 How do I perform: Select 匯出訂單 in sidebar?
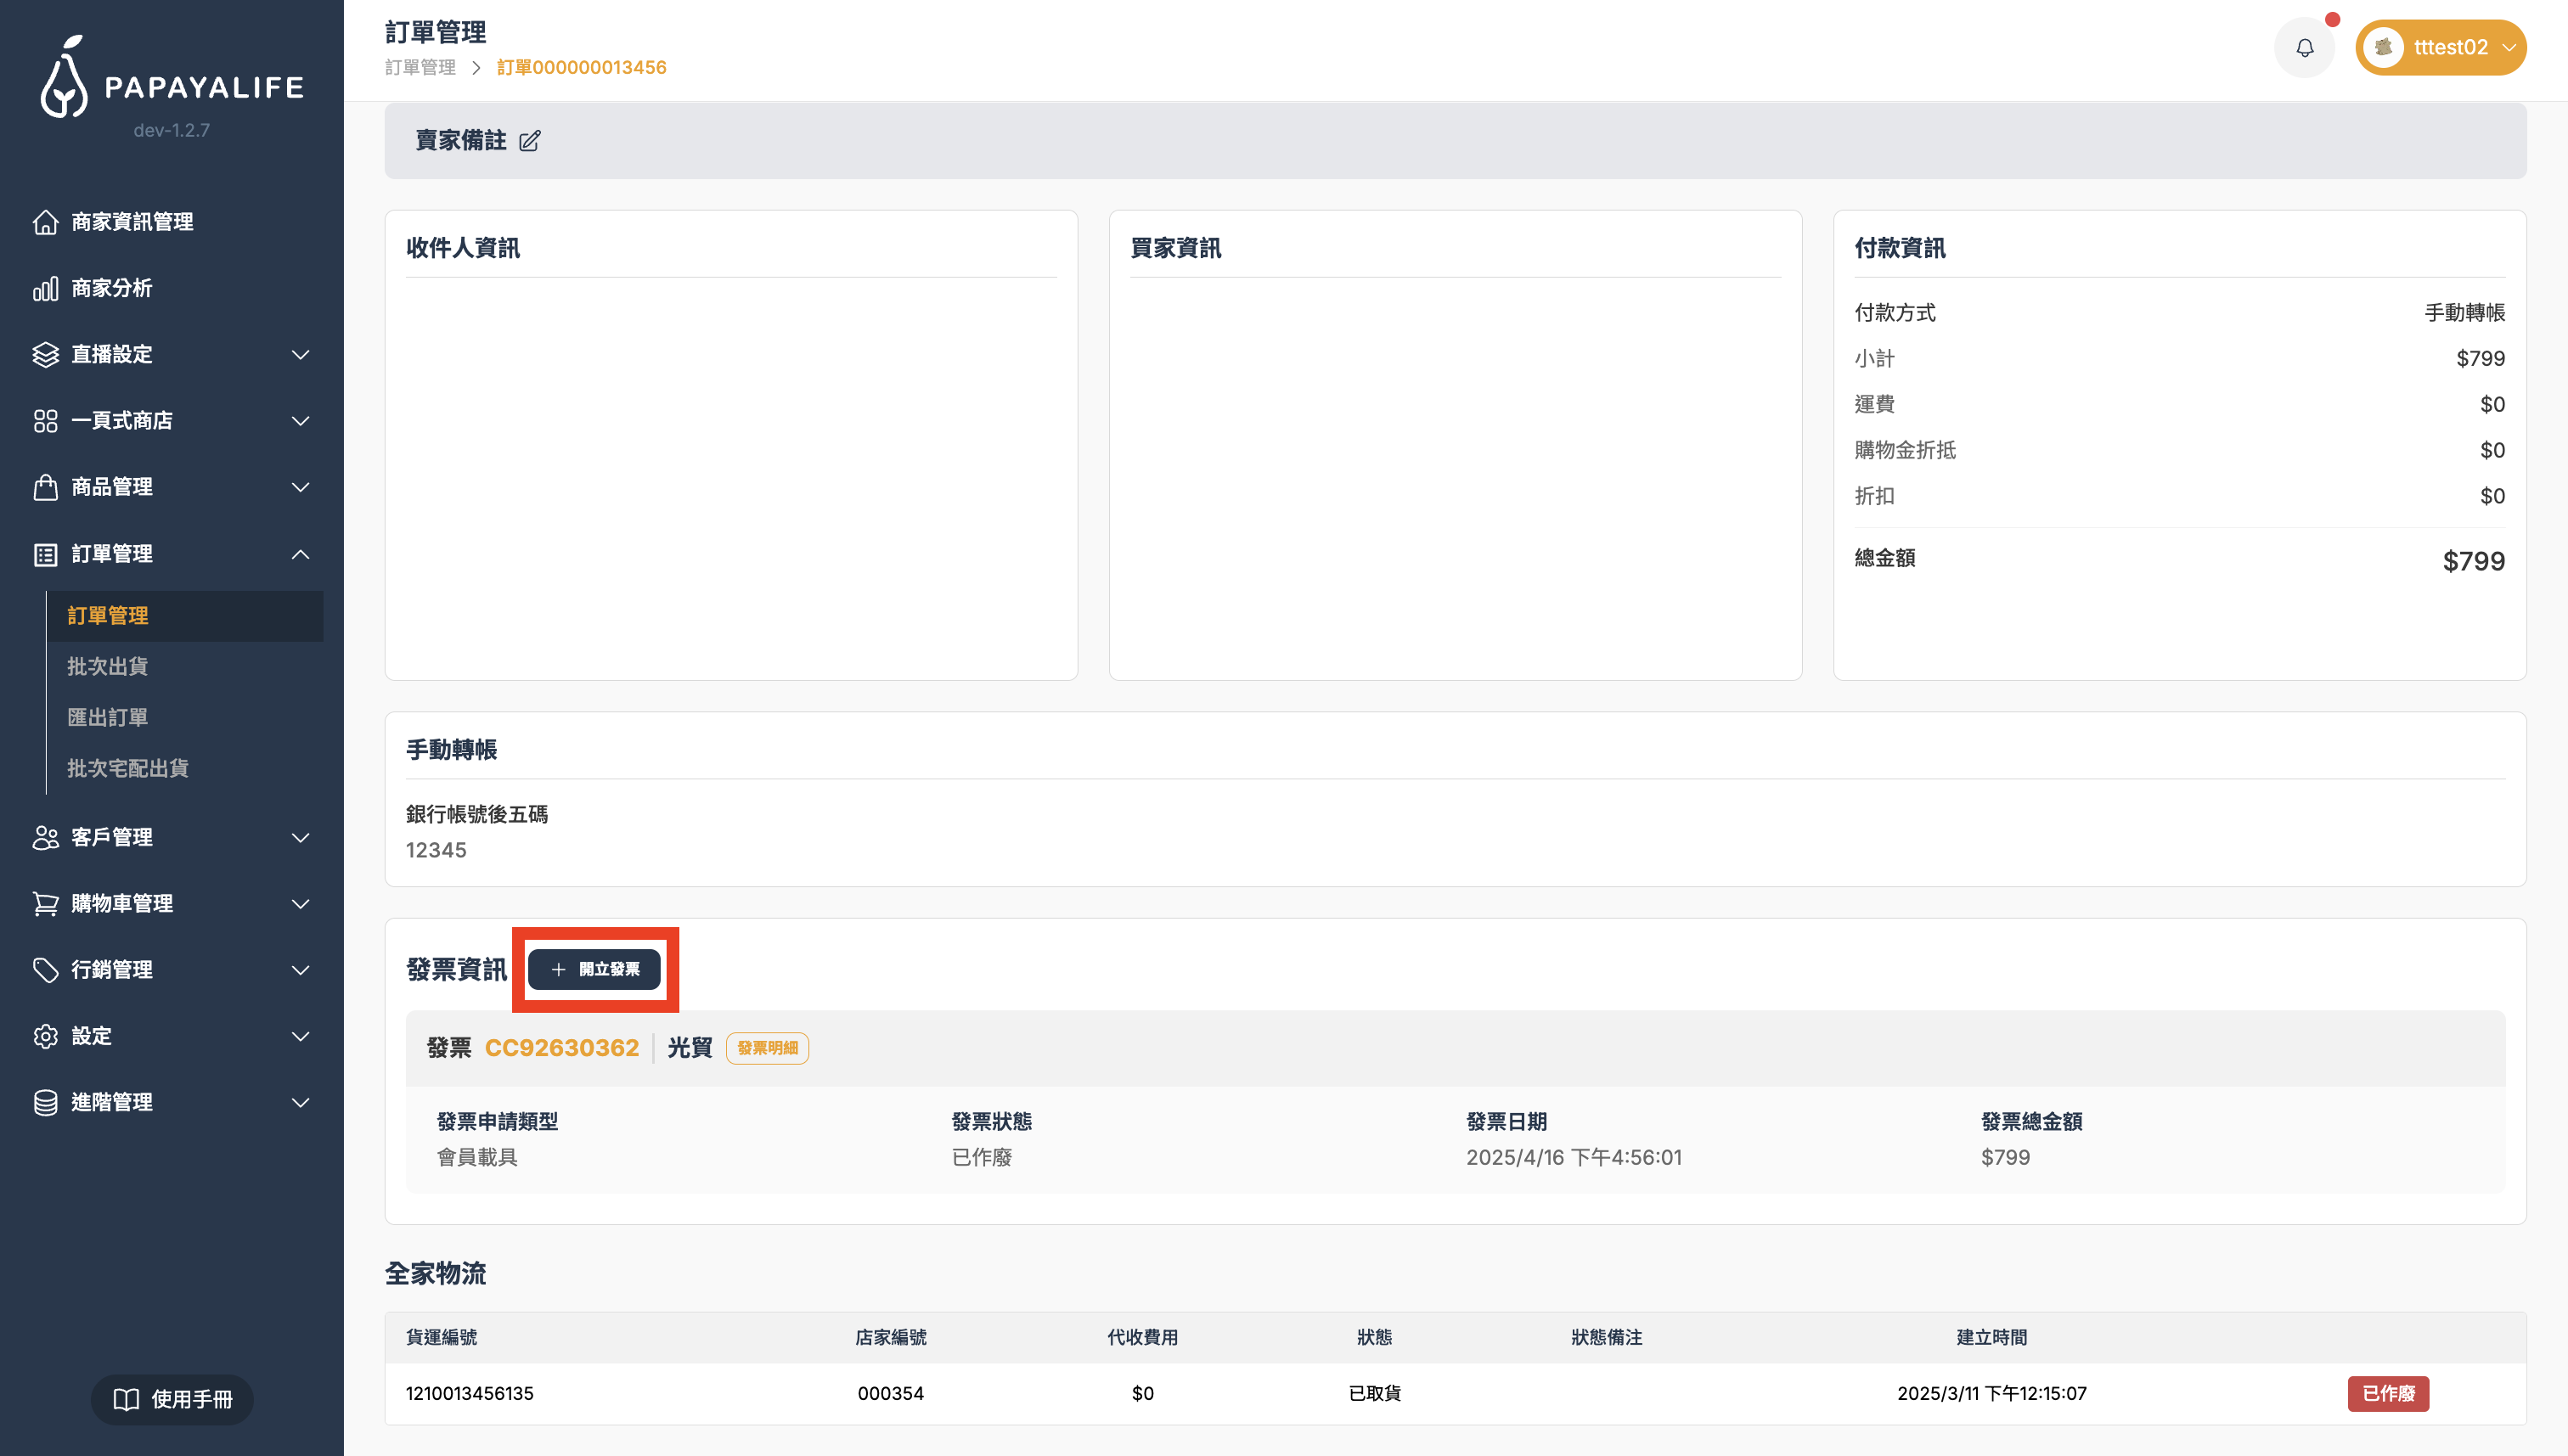(108, 717)
